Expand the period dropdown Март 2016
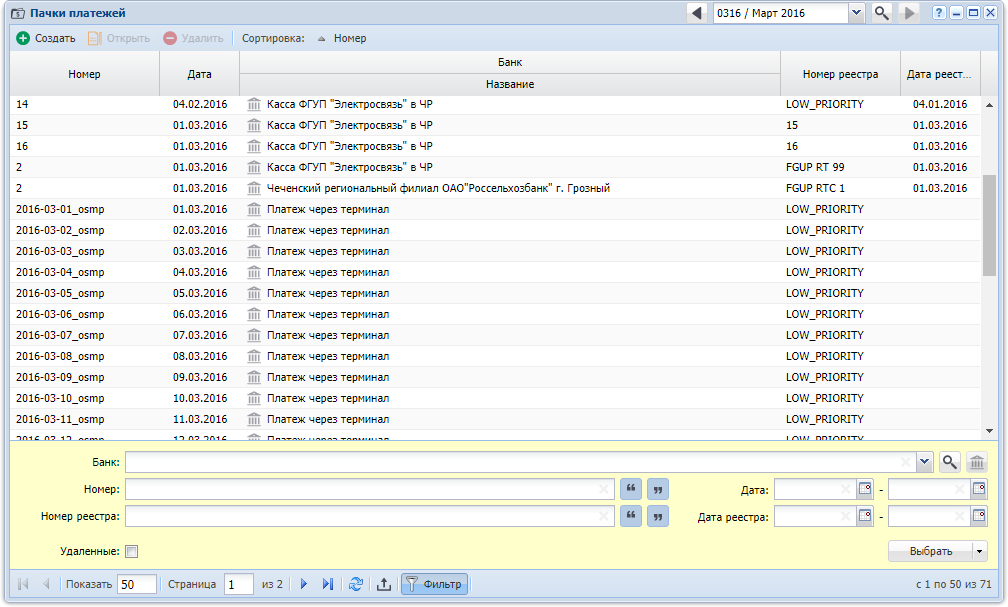The height and width of the screenshot is (607, 1008). (x=856, y=13)
